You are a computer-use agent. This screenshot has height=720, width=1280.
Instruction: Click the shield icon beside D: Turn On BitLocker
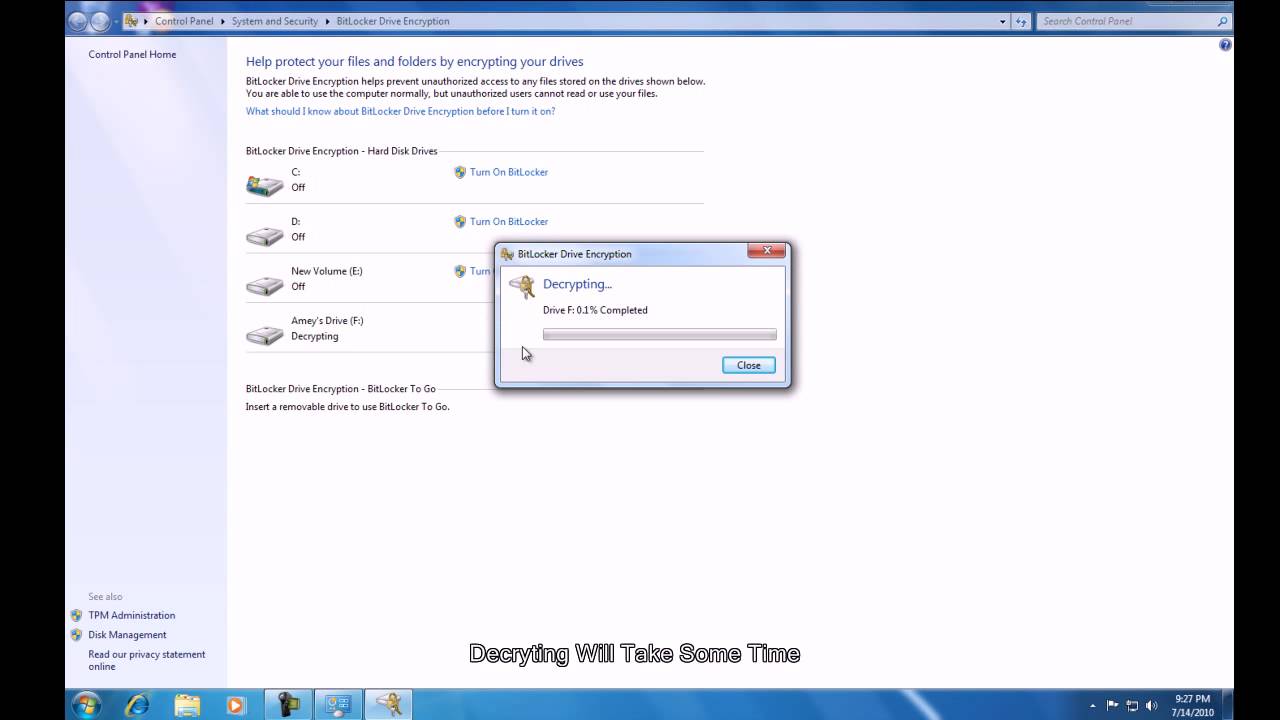point(460,222)
